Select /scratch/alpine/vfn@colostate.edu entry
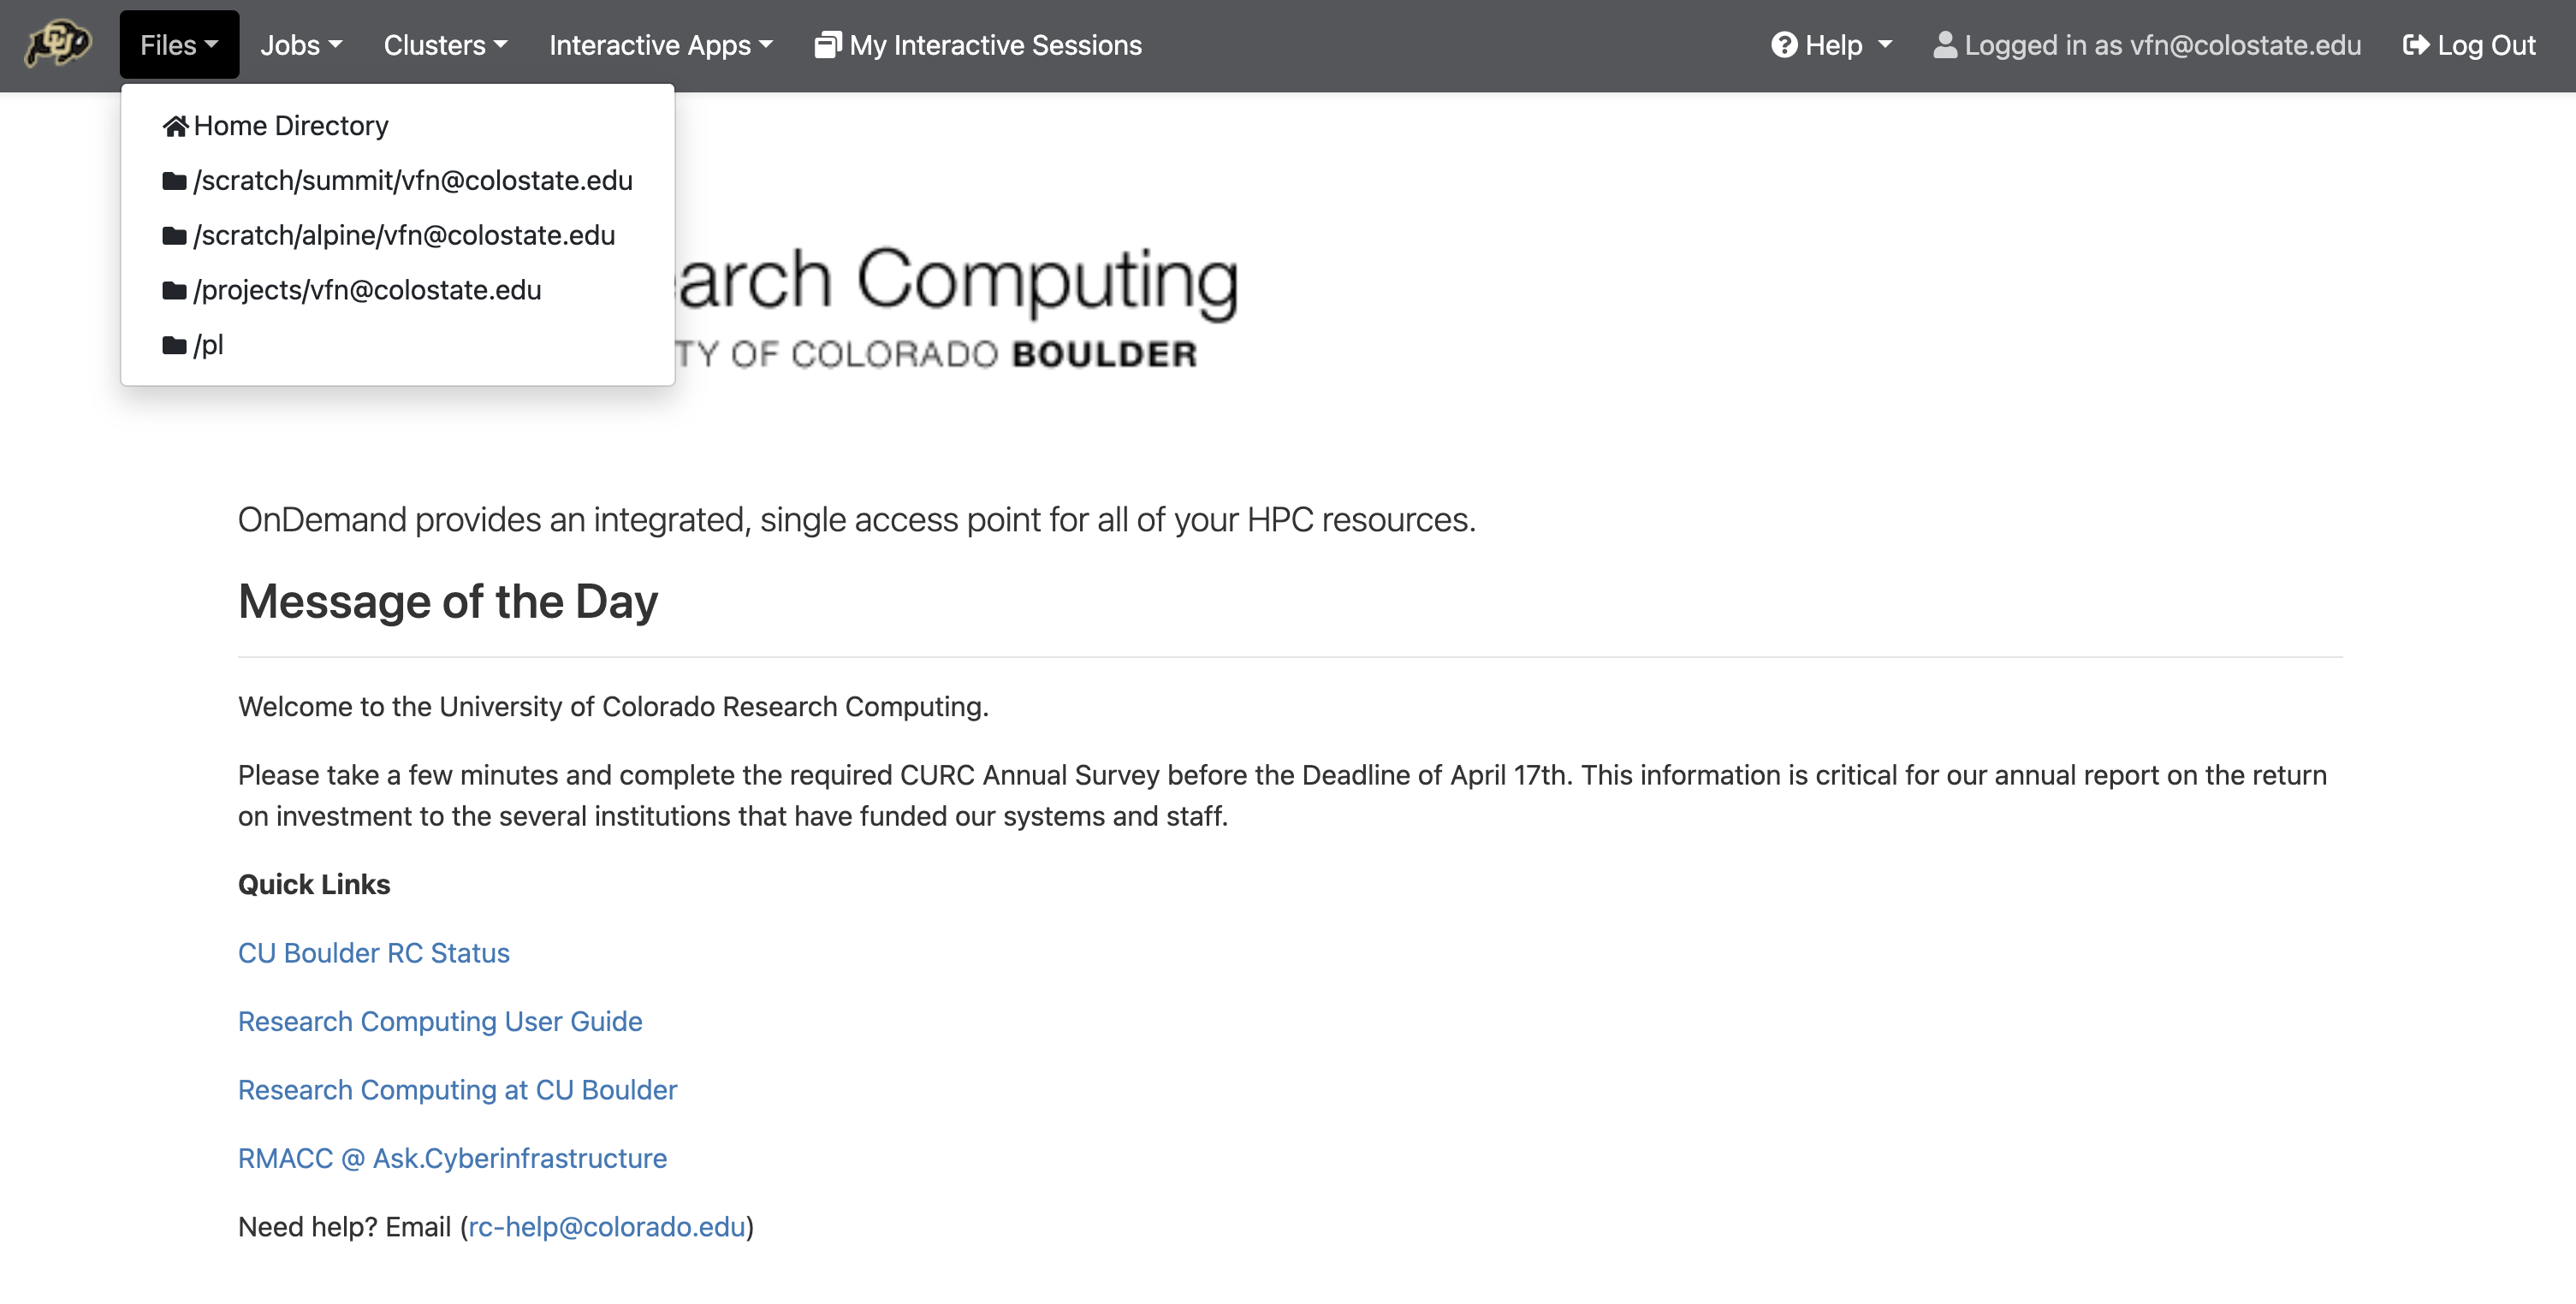This screenshot has width=2576, height=1304. point(397,236)
